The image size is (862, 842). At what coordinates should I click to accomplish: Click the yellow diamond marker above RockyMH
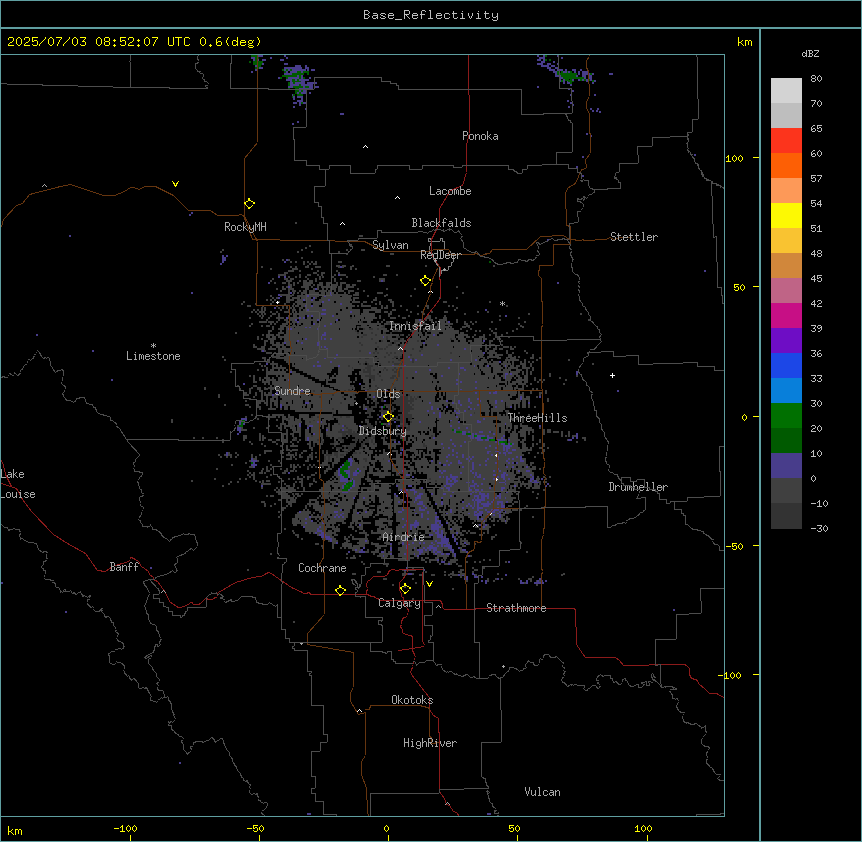click(250, 204)
